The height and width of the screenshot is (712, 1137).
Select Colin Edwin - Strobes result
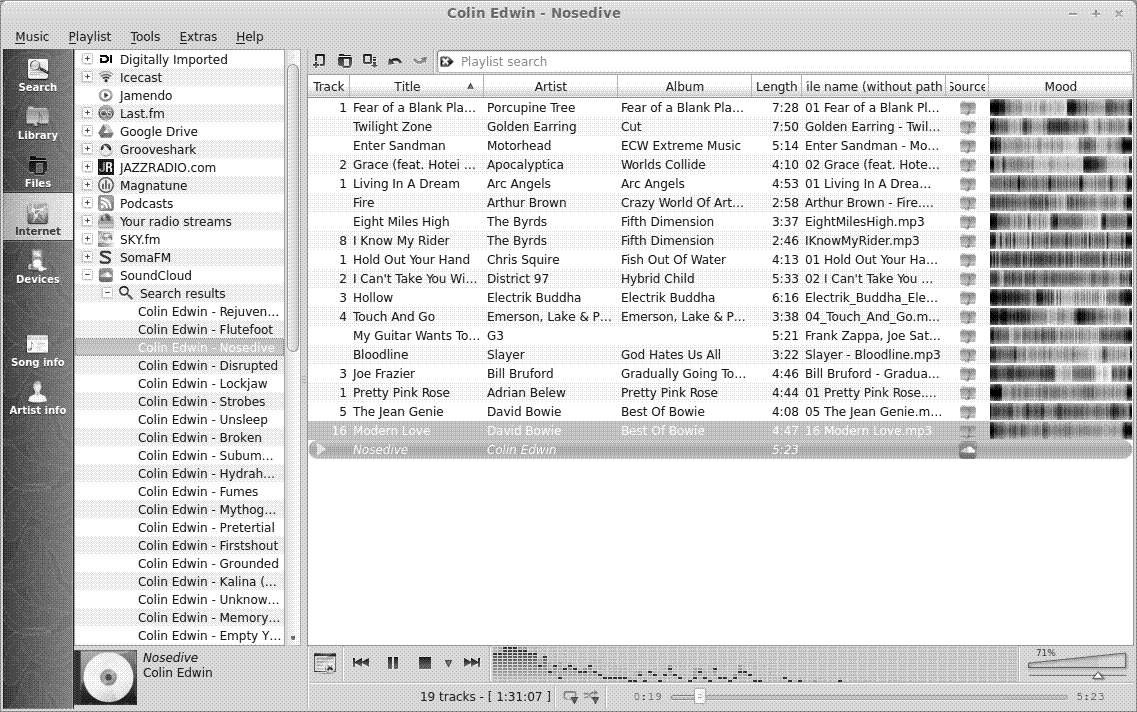pos(202,402)
